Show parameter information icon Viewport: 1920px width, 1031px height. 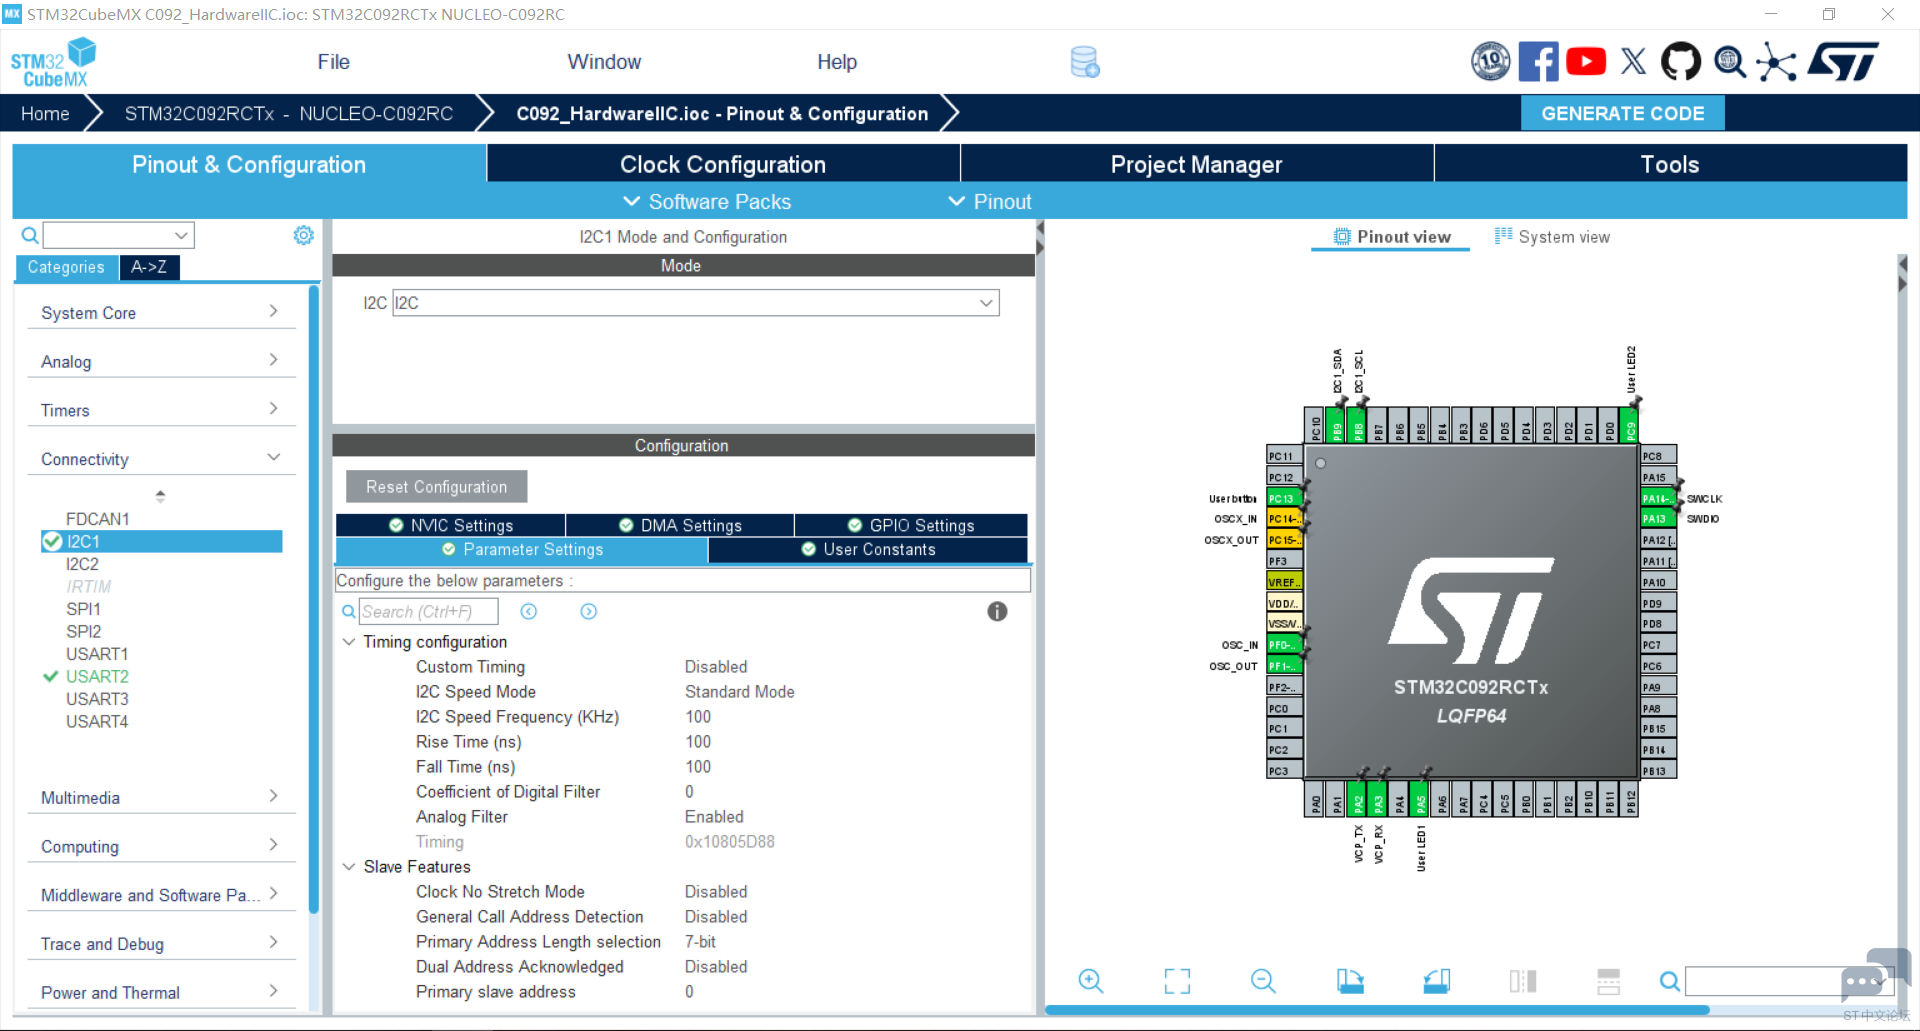997,611
